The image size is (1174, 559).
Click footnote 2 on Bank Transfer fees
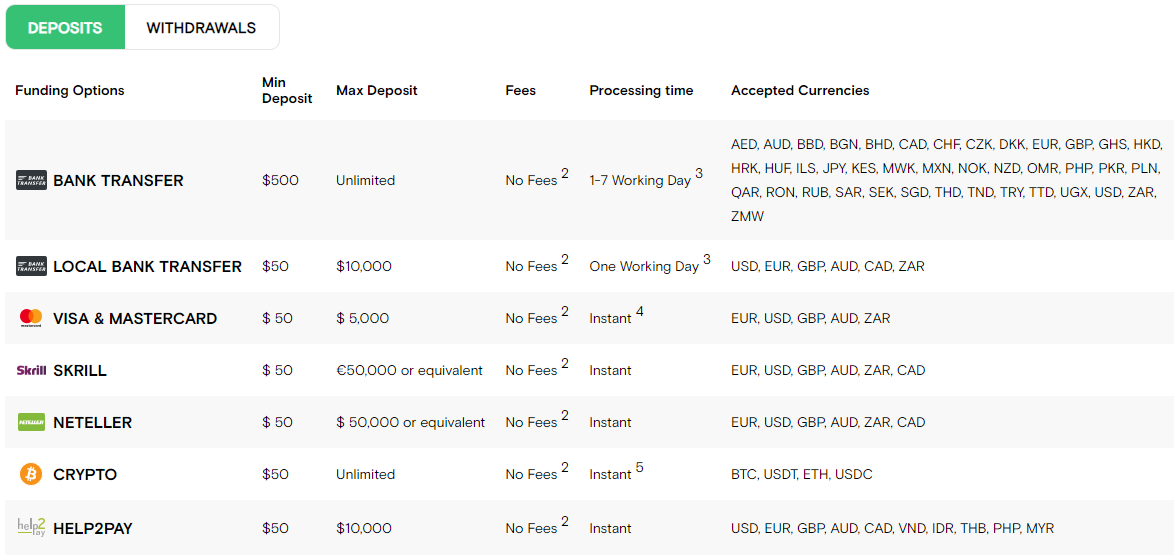[565, 173]
